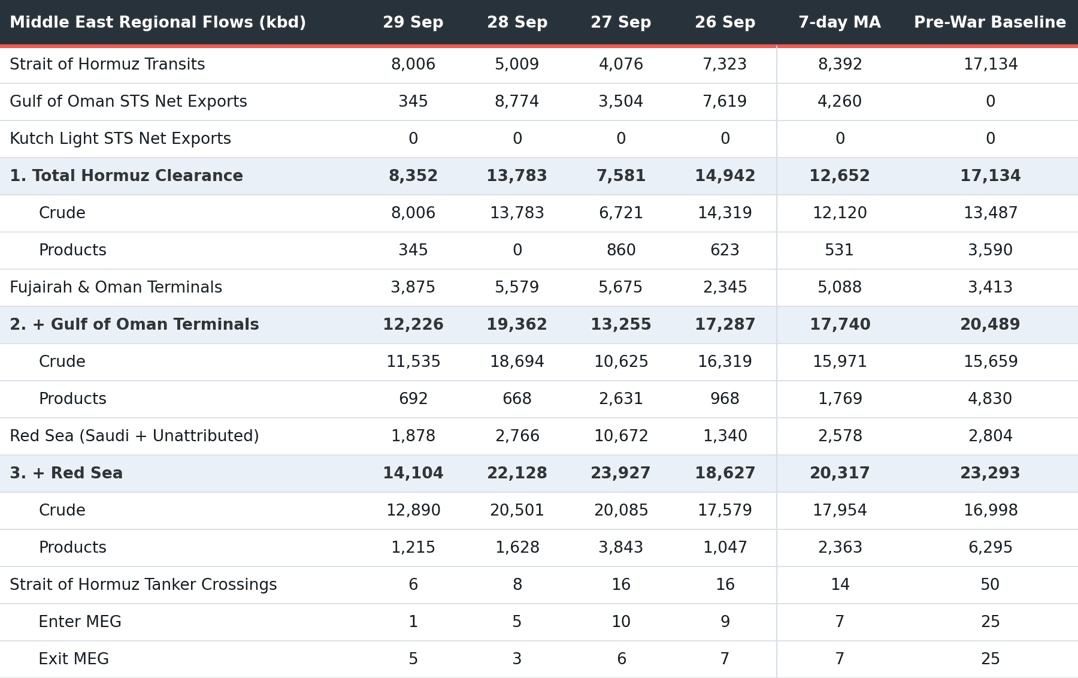The width and height of the screenshot is (1078, 678).
Task: Select the 18,694 crude value for 28 Sep
Action: [517, 361]
